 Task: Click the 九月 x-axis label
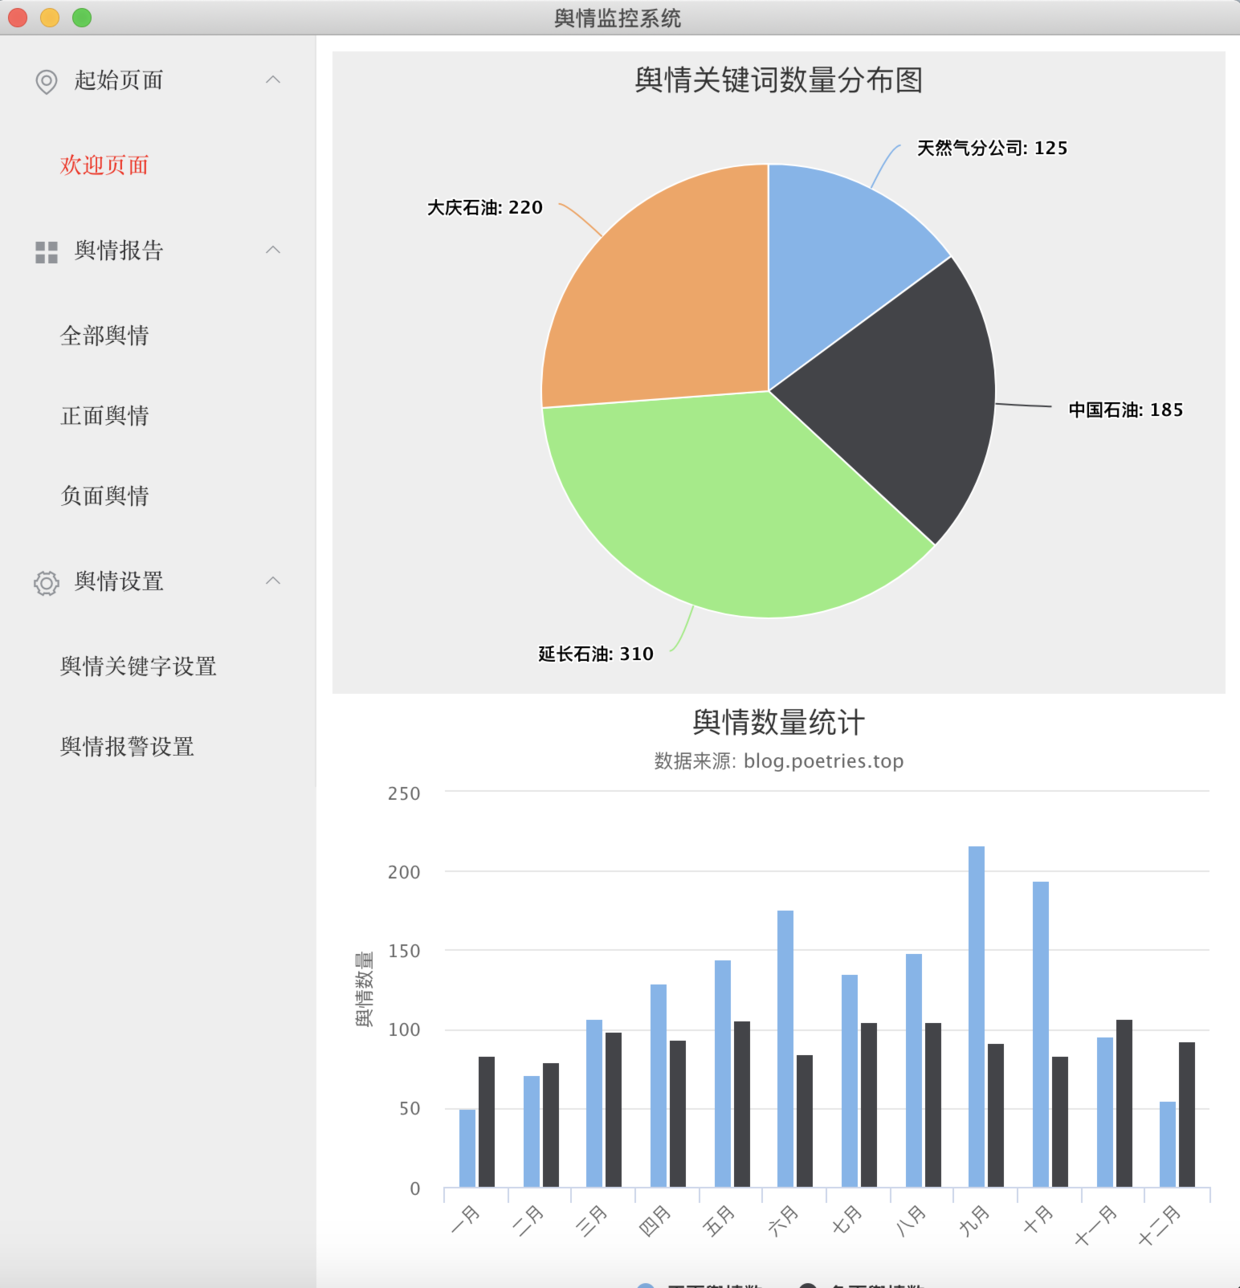tap(973, 1221)
